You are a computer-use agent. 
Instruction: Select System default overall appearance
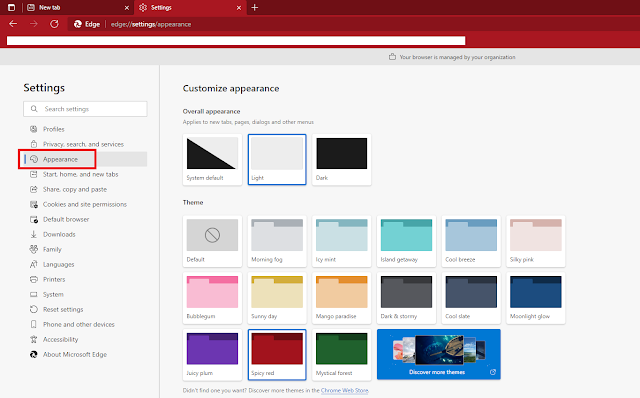[212, 160]
